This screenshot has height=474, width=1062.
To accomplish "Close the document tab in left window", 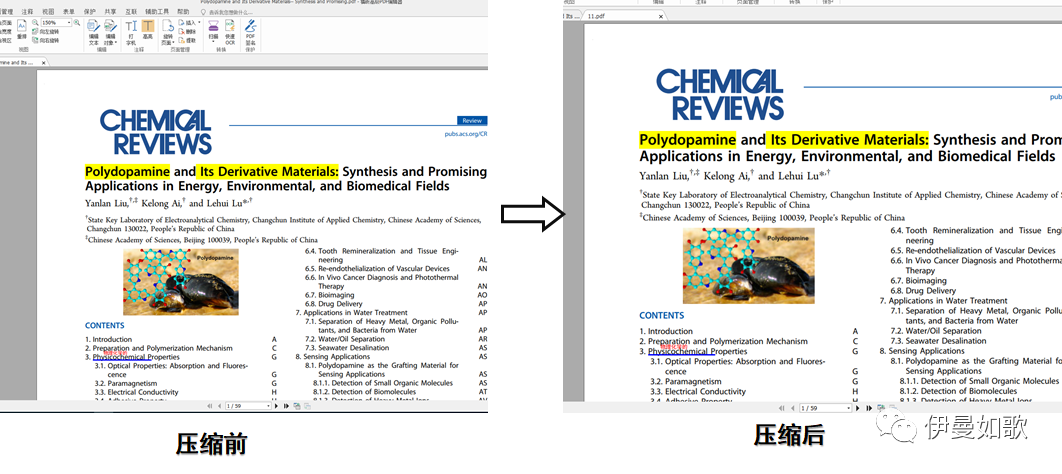I will click(43, 63).
